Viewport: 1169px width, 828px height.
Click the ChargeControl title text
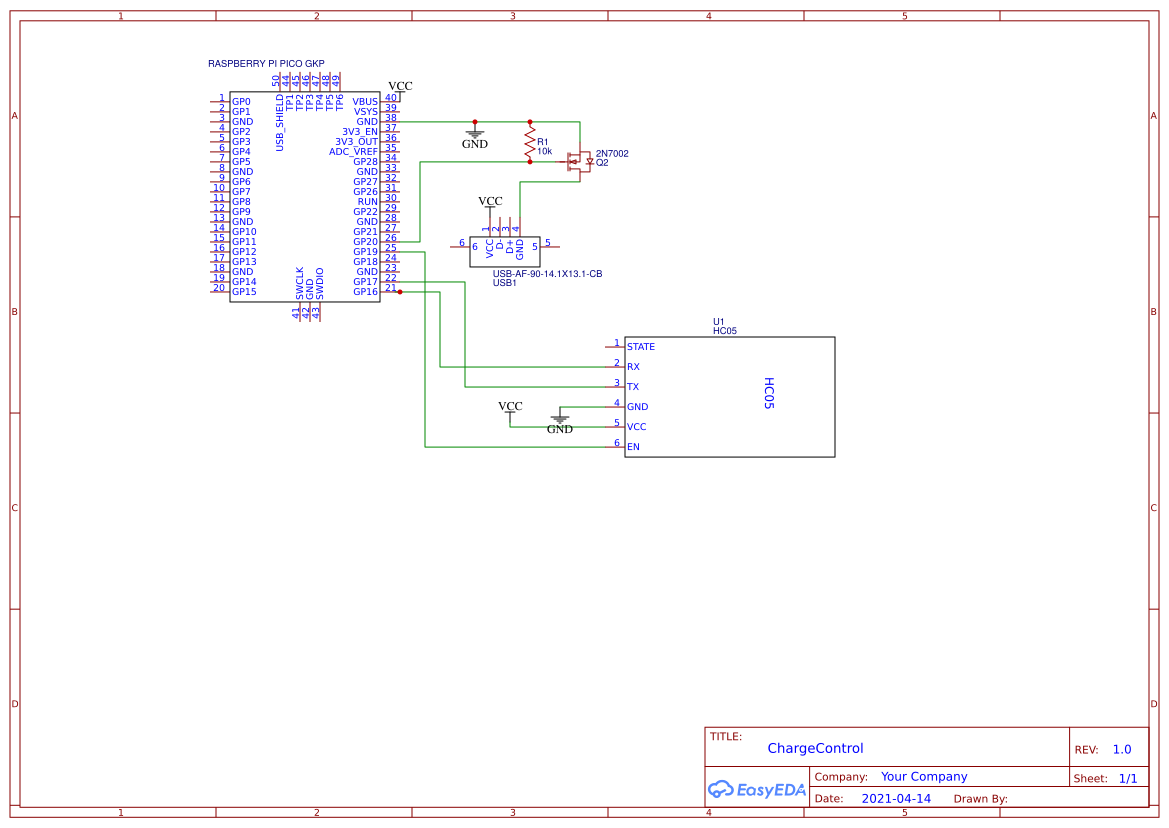[x=816, y=748]
